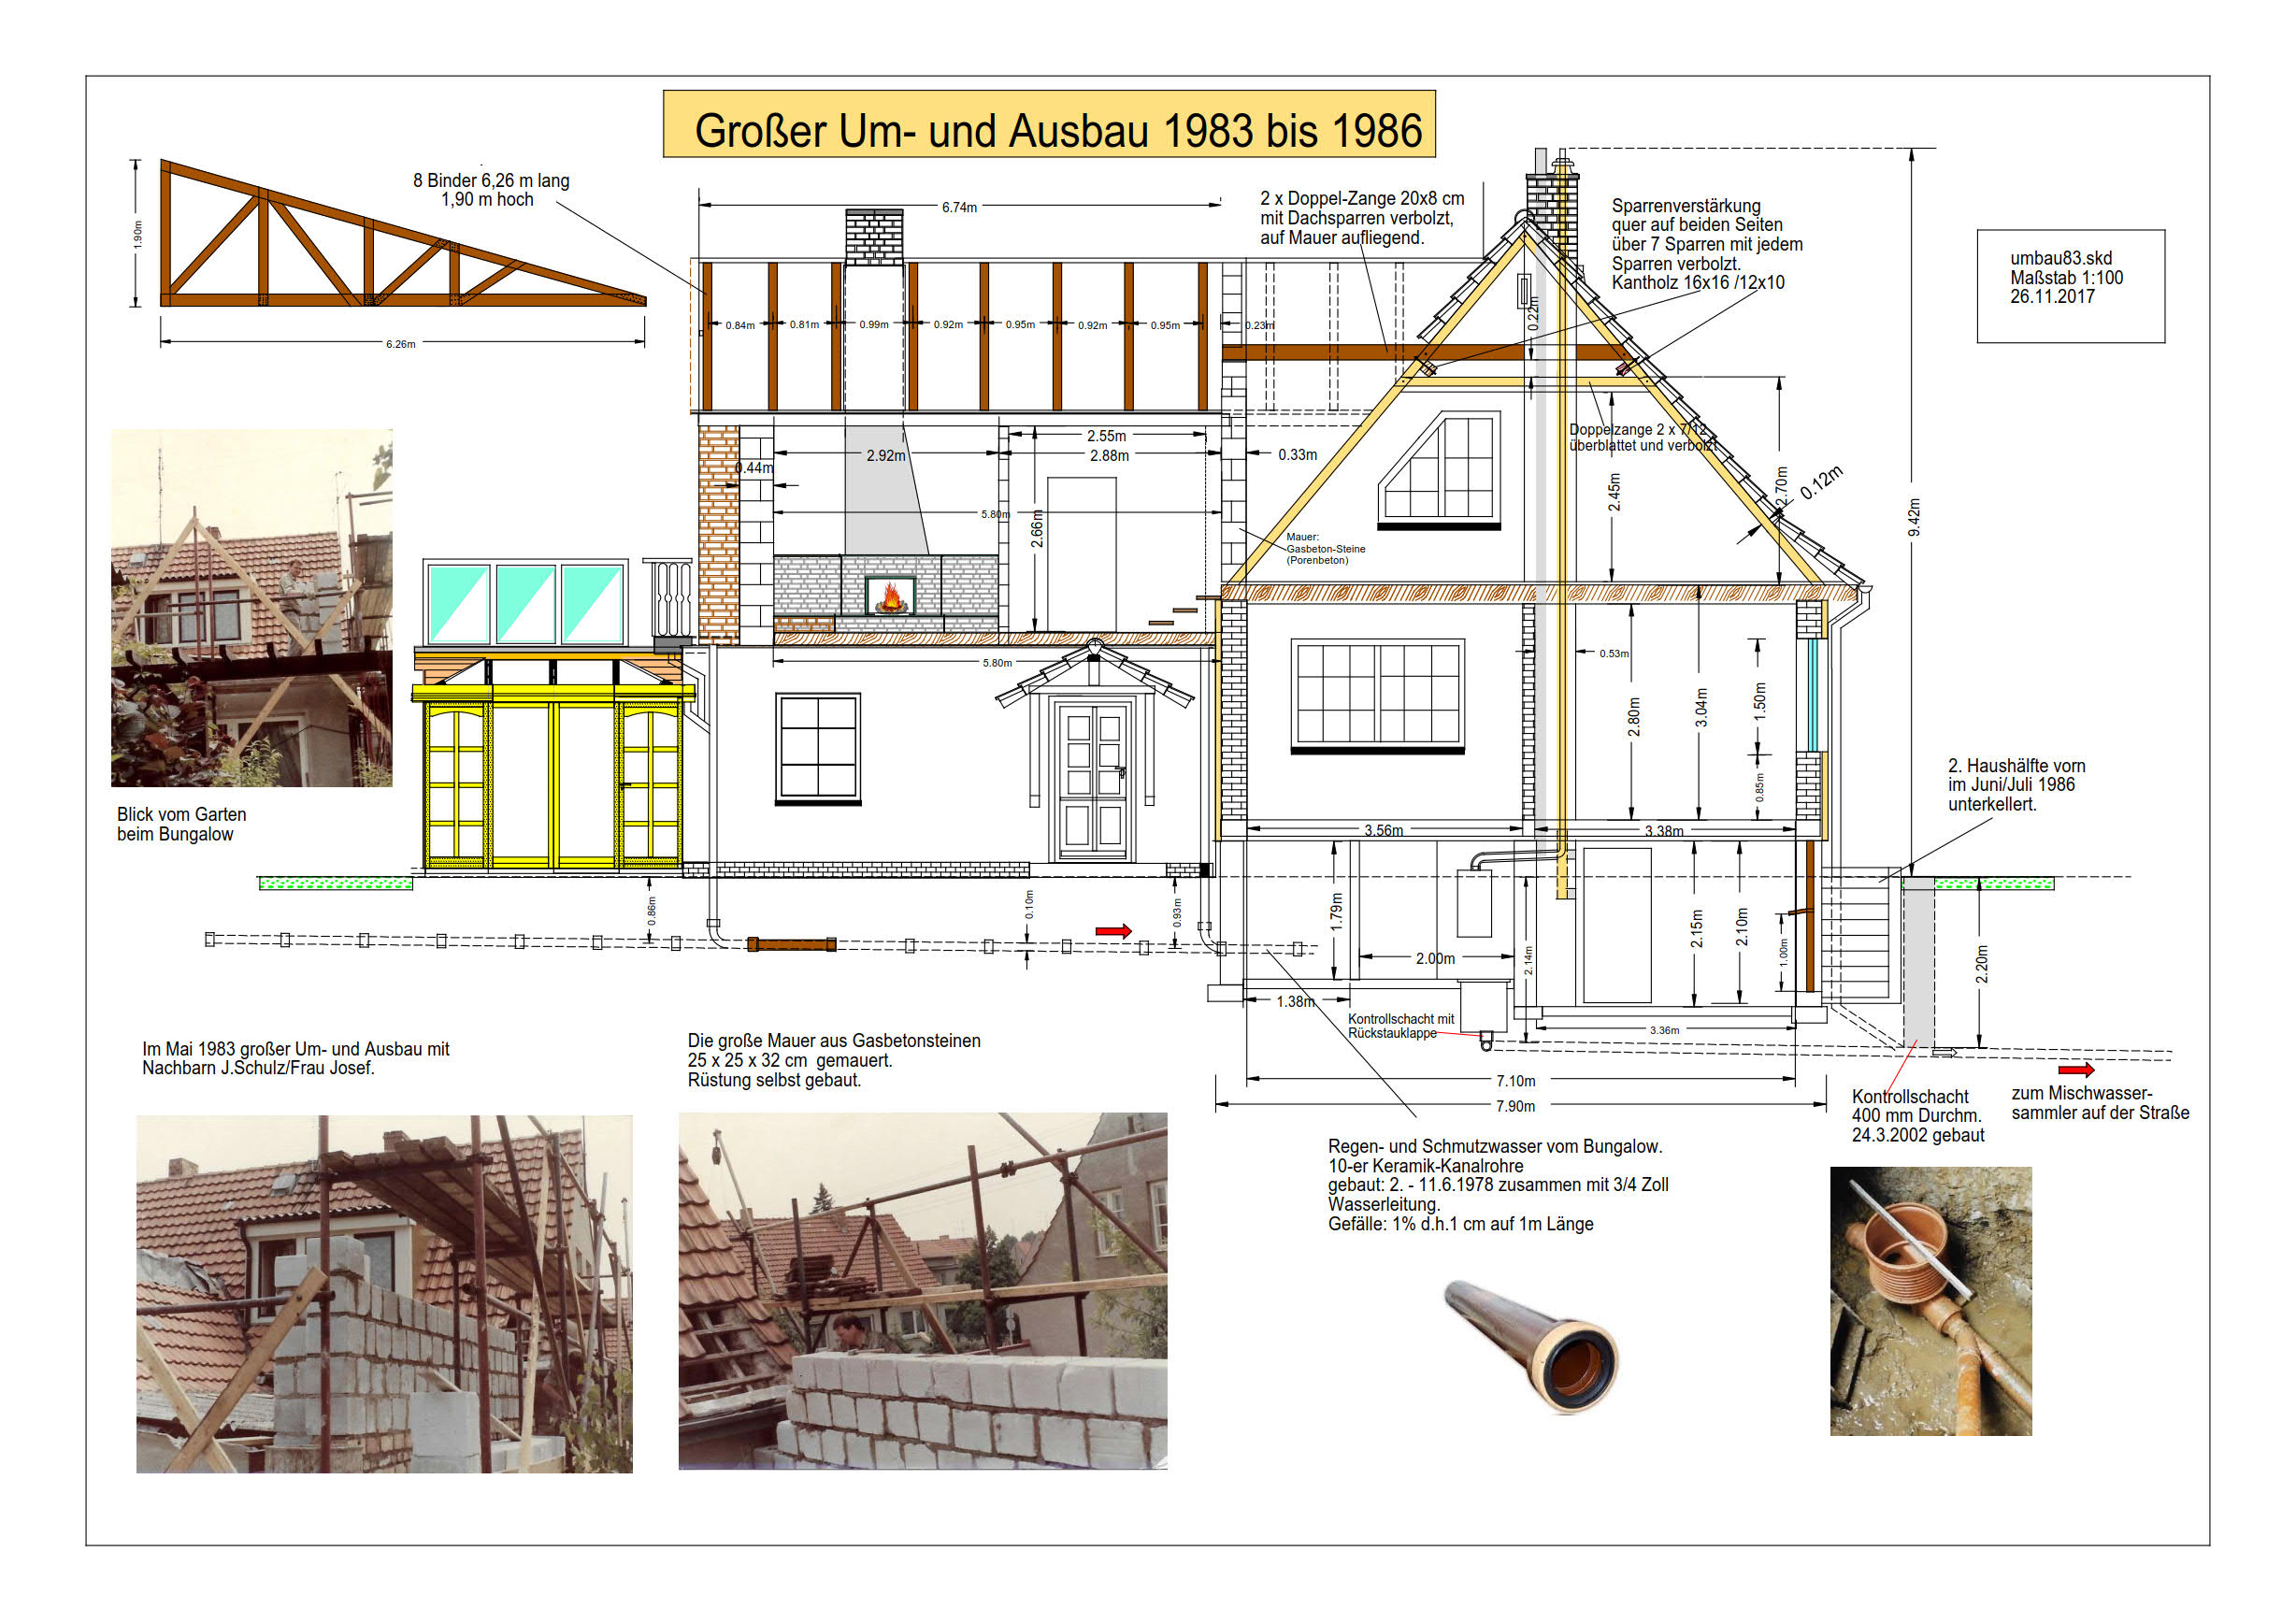Click the '3.38m' room width dimension

(x=1663, y=831)
